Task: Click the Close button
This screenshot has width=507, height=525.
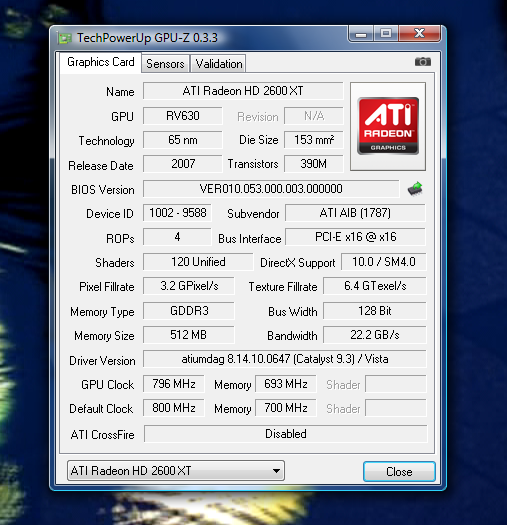Action: (399, 471)
